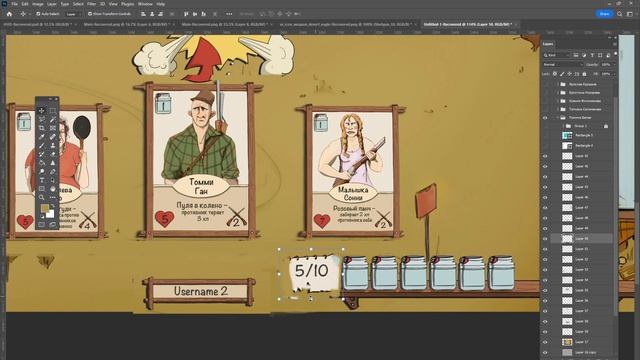
Task: Open the Plugins menu
Action: pyautogui.click(x=128, y=4)
